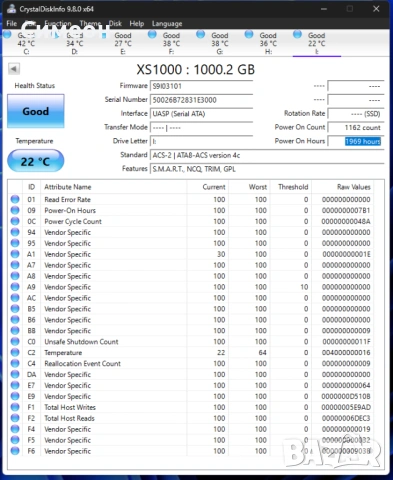Click the CrystalDiskInfo title bar app icon
Screen dimensions: 393x480
pyautogui.click(x=11, y=9)
